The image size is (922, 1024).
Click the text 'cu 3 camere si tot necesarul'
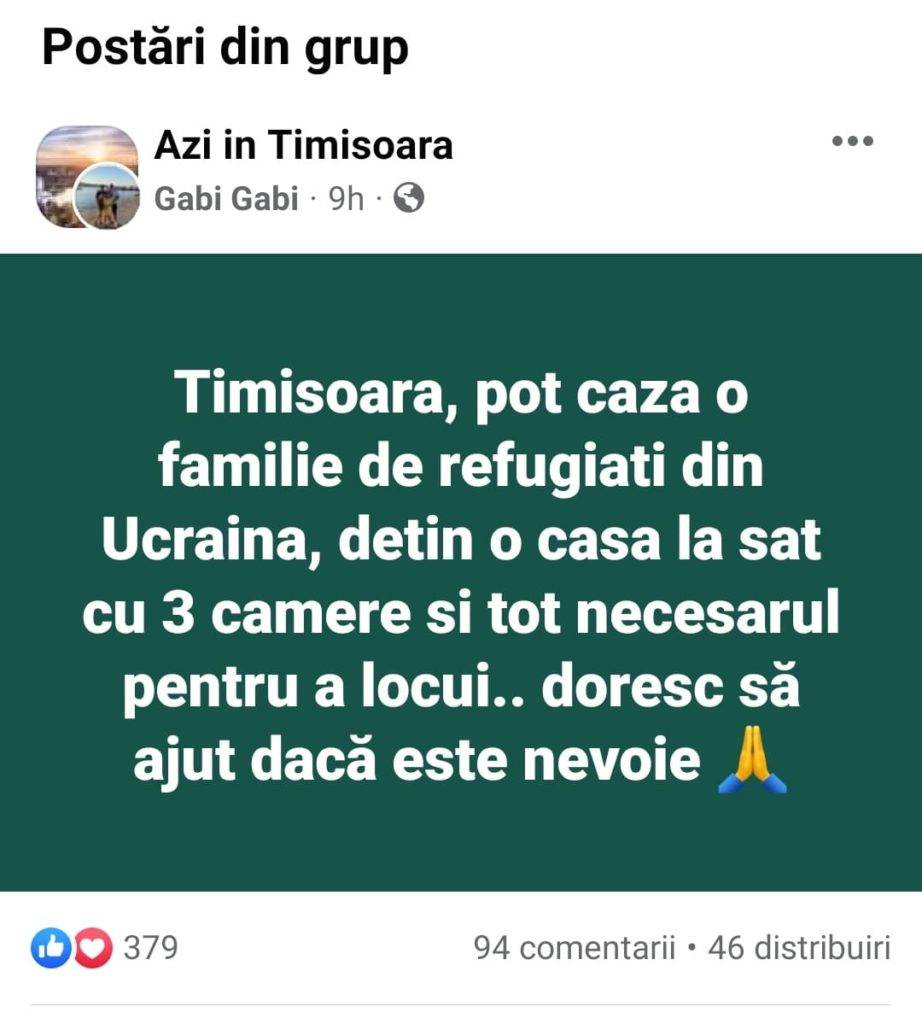(461, 613)
